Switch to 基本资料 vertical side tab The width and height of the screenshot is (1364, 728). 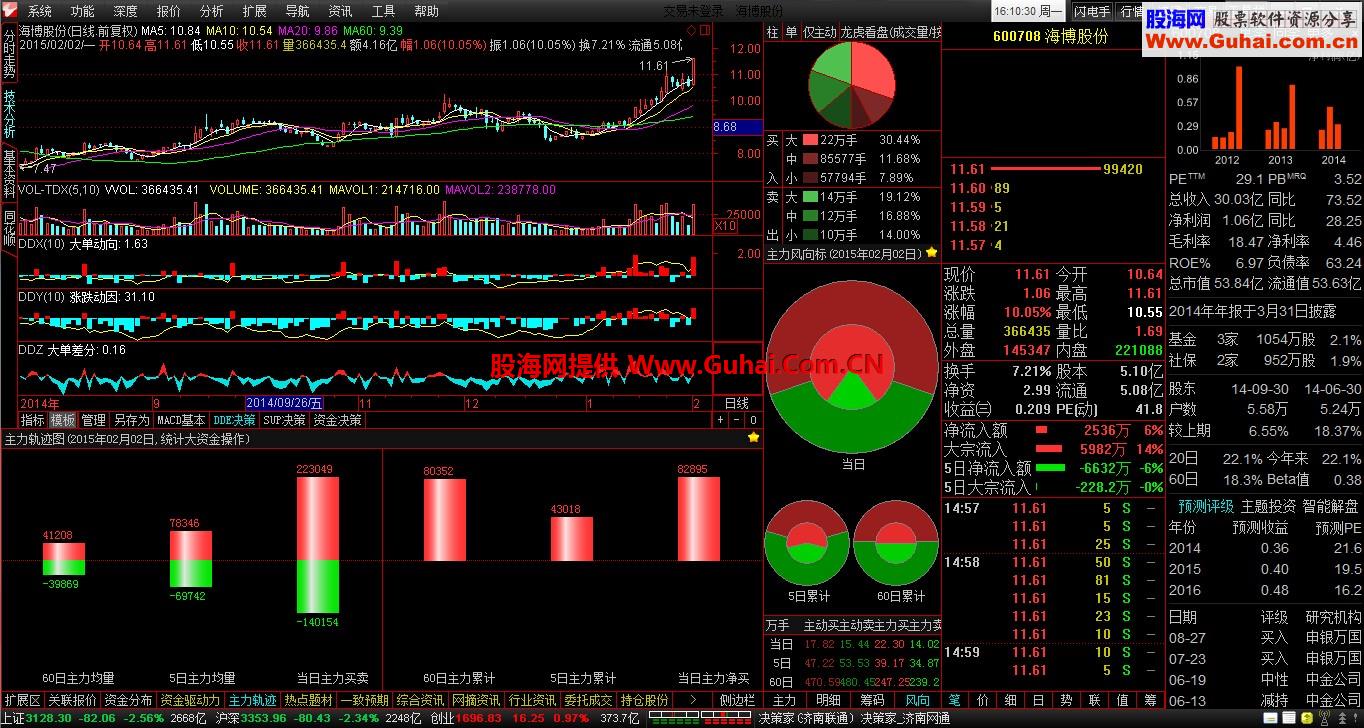9,173
